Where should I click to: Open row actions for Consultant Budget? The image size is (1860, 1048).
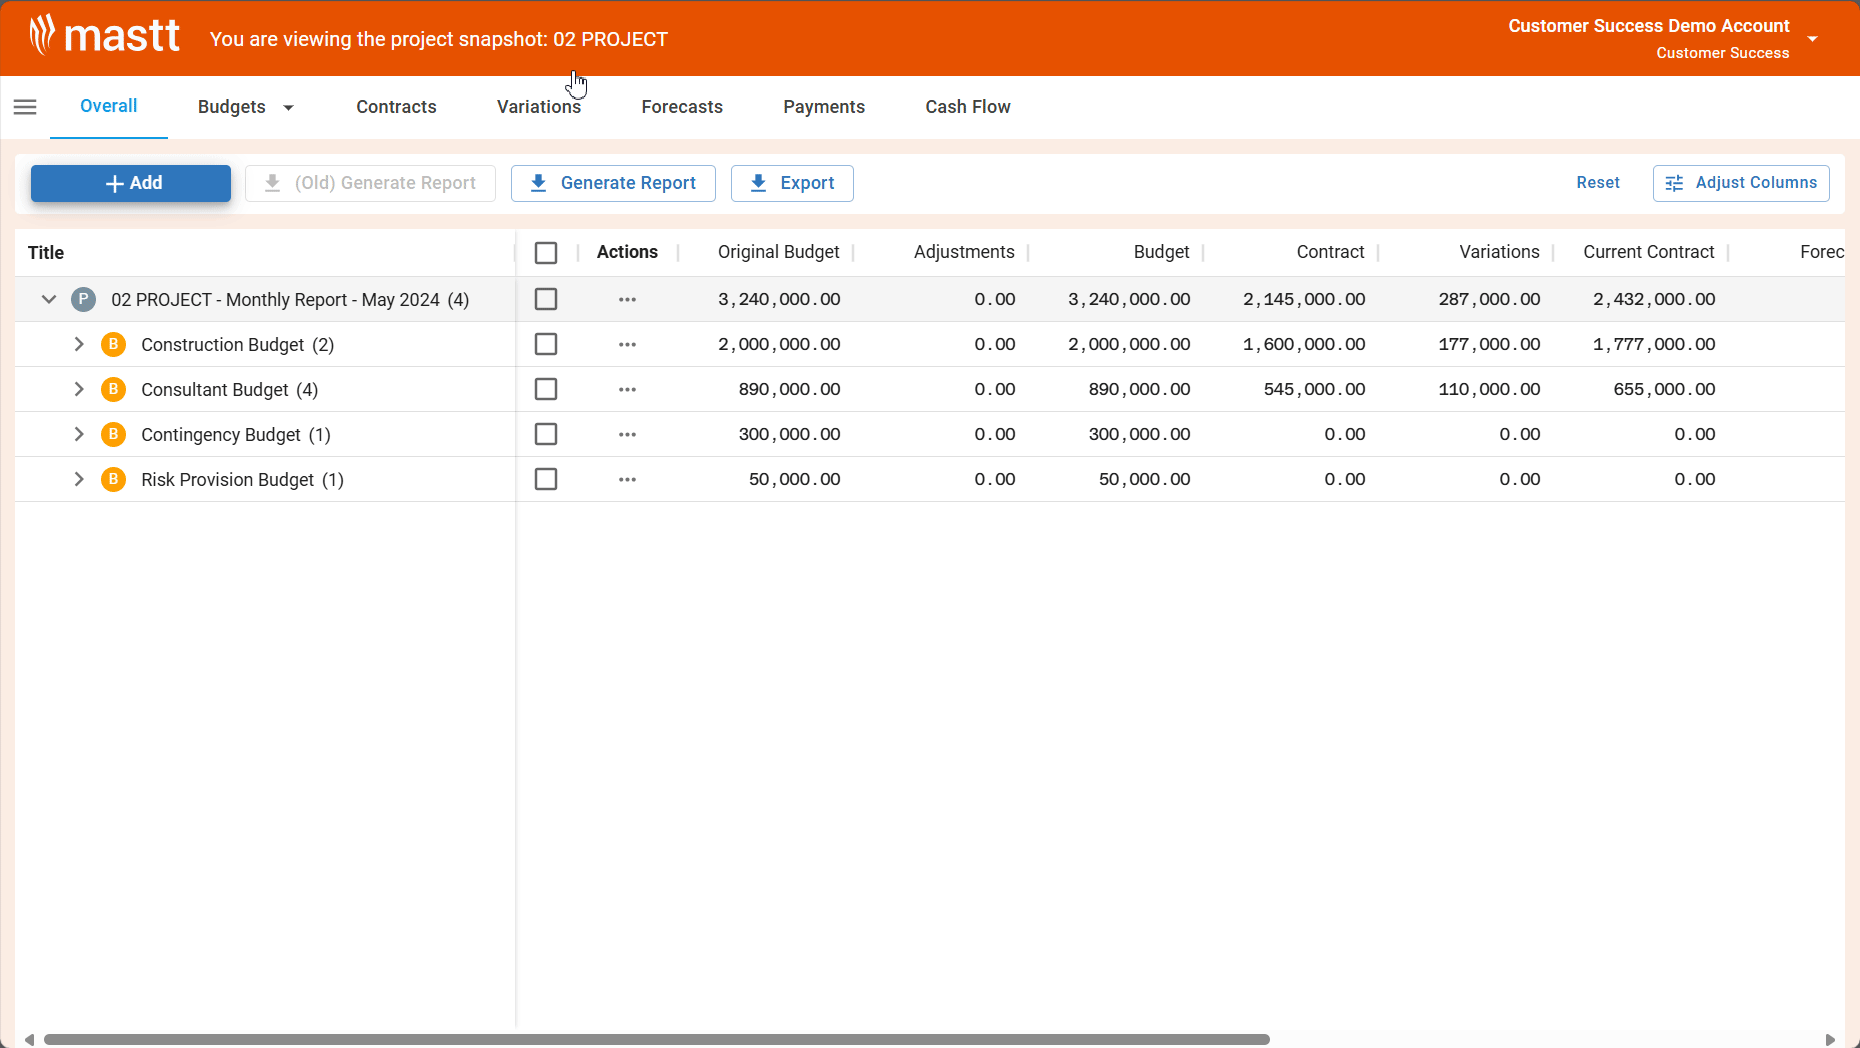coord(627,389)
